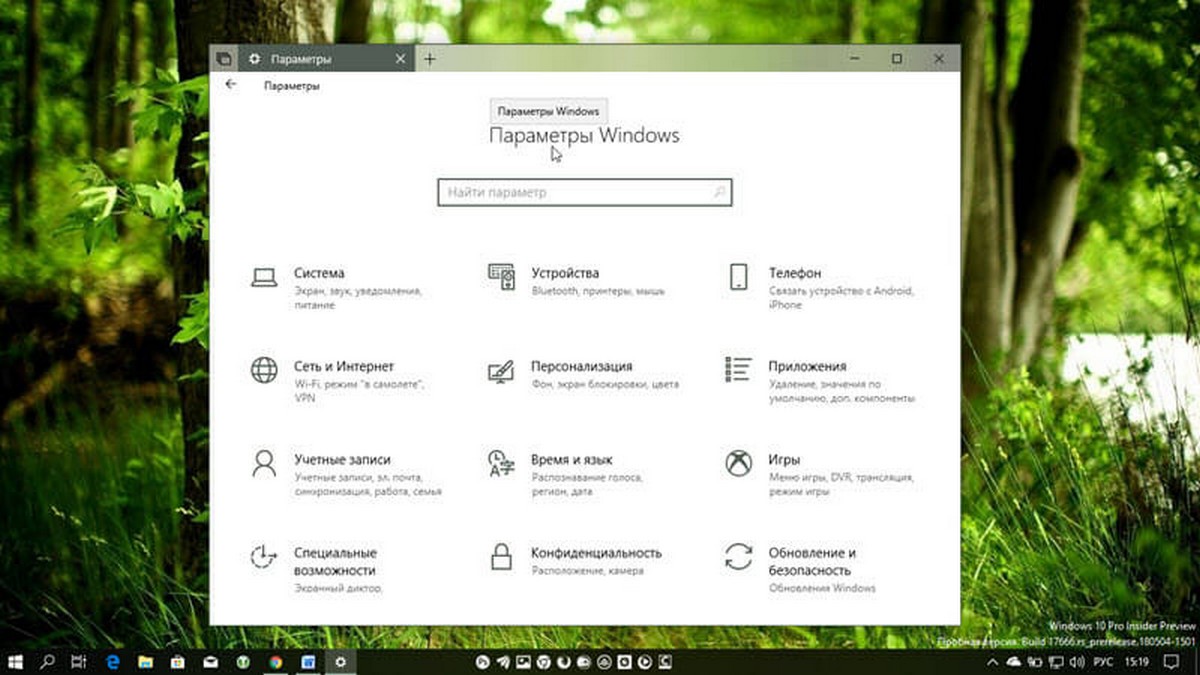Click "Bluetooth, принтеры, мышь" description
1200x675 pixels.
tap(598, 291)
